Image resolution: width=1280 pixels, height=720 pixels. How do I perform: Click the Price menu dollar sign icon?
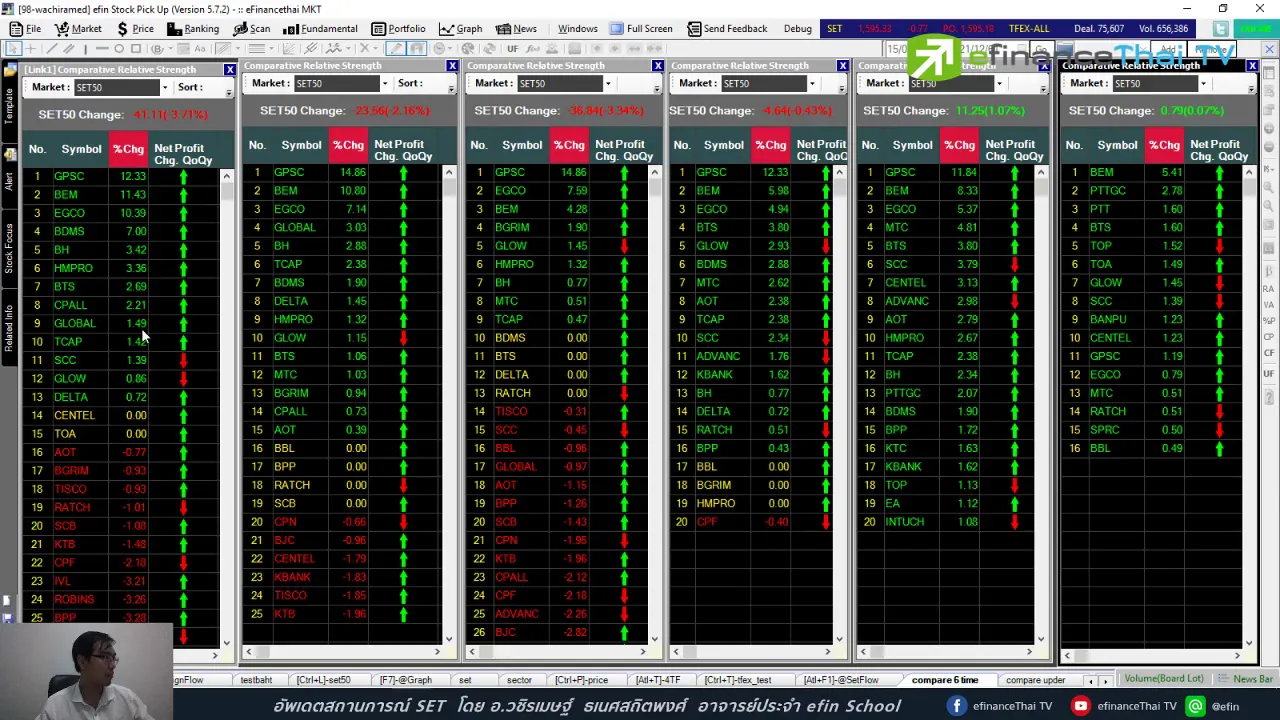[122, 29]
